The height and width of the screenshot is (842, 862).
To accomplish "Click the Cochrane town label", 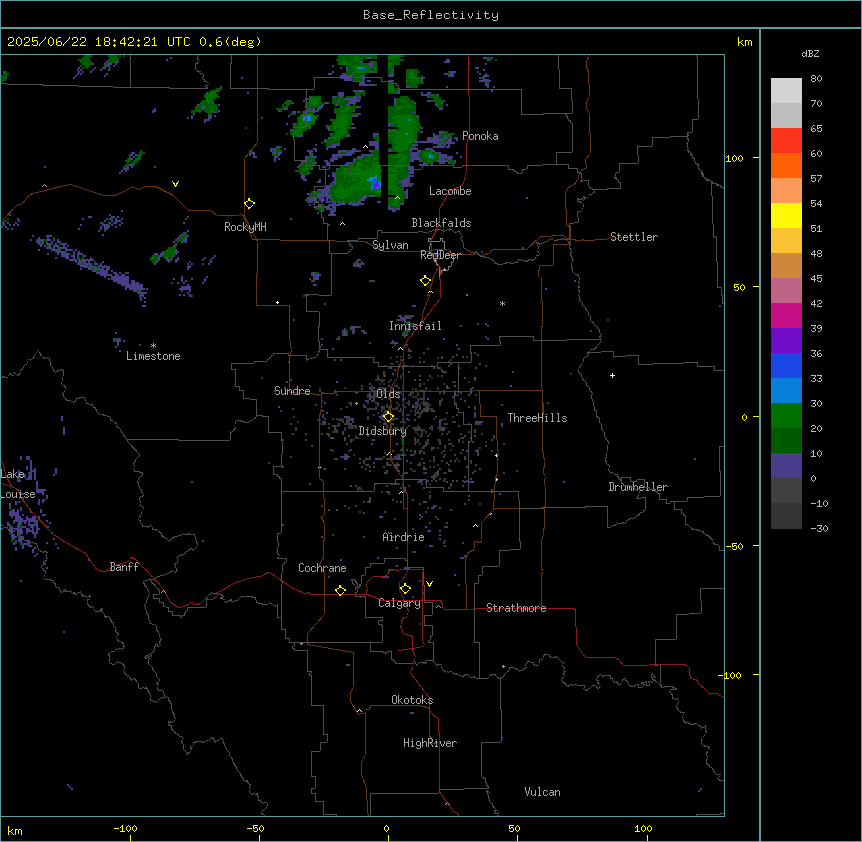I will (322, 568).
